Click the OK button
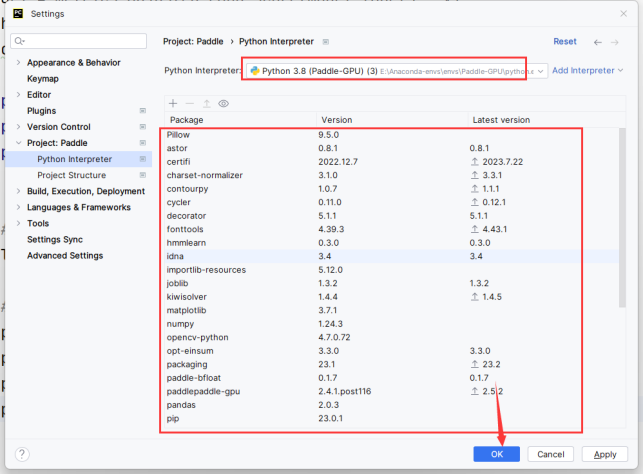 [497, 454]
